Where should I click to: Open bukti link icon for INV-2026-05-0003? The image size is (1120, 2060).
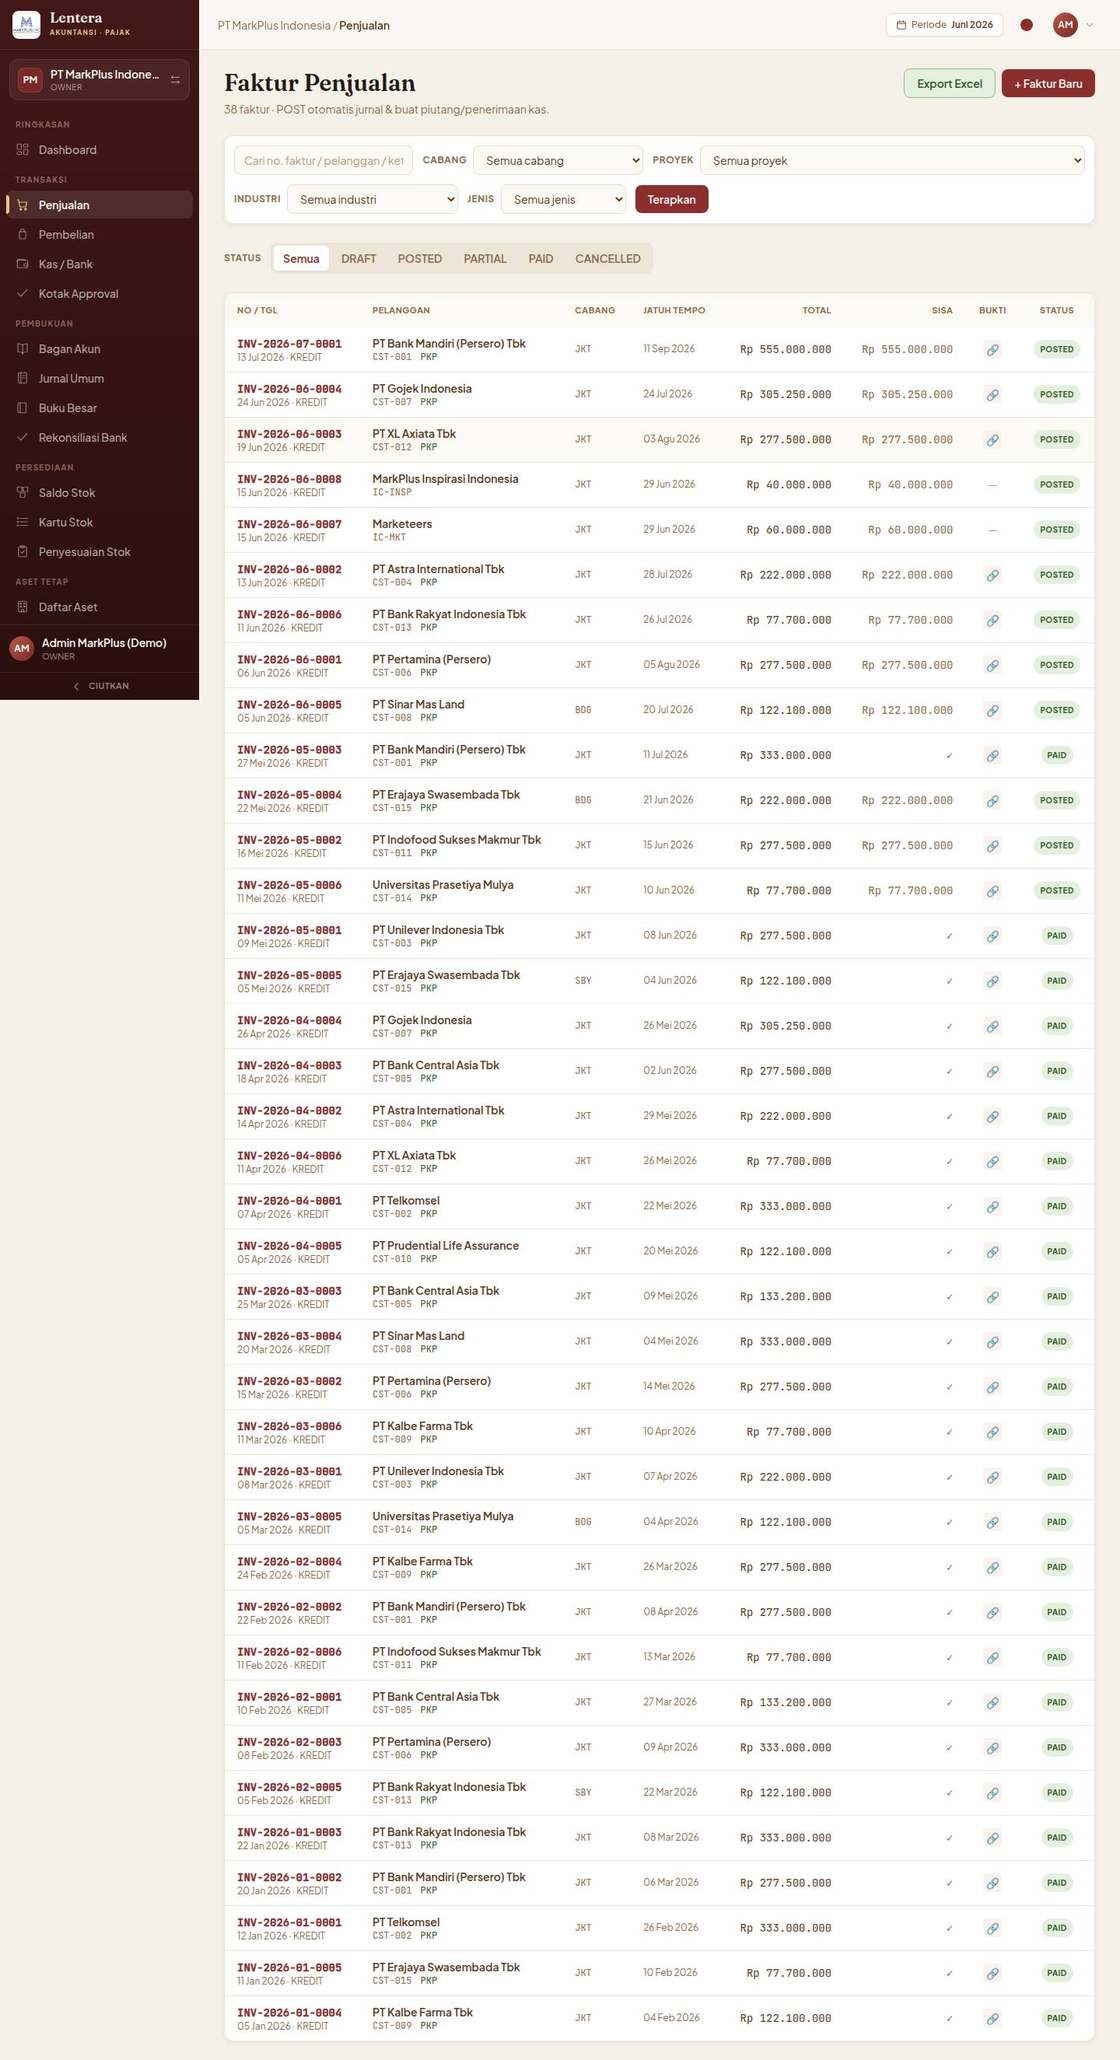tap(992, 756)
